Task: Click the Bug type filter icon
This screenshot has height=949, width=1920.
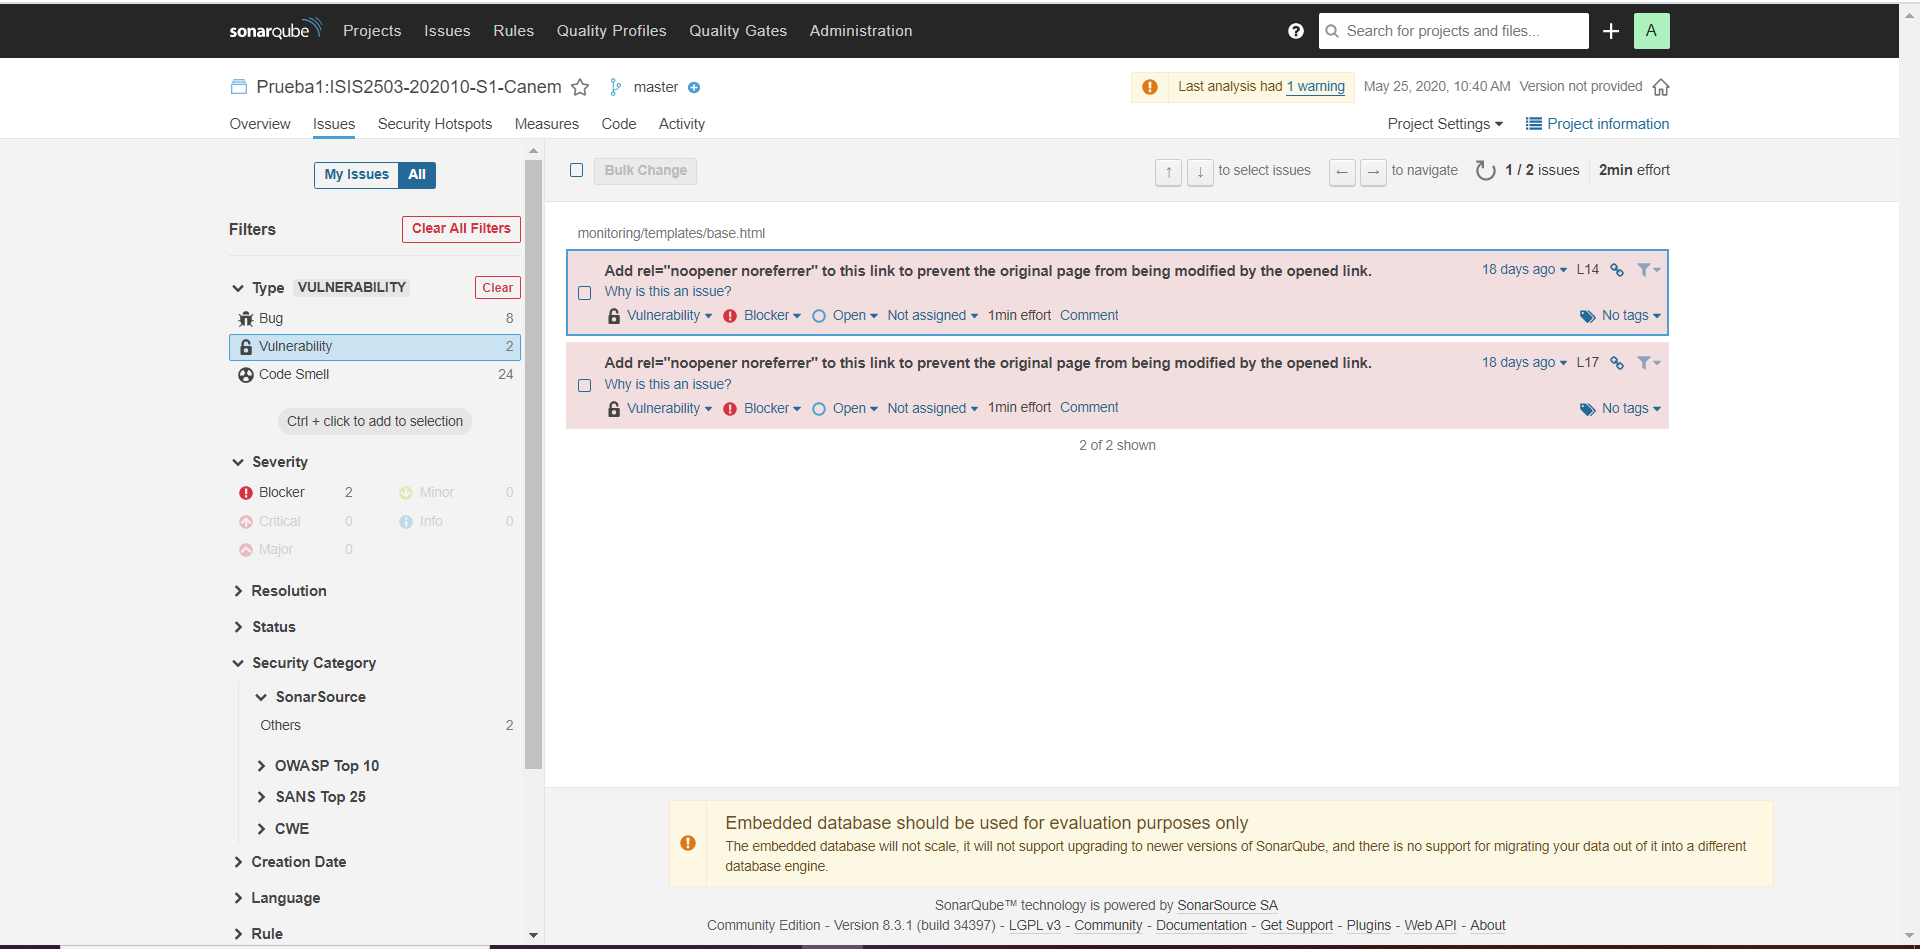Action: [246, 319]
